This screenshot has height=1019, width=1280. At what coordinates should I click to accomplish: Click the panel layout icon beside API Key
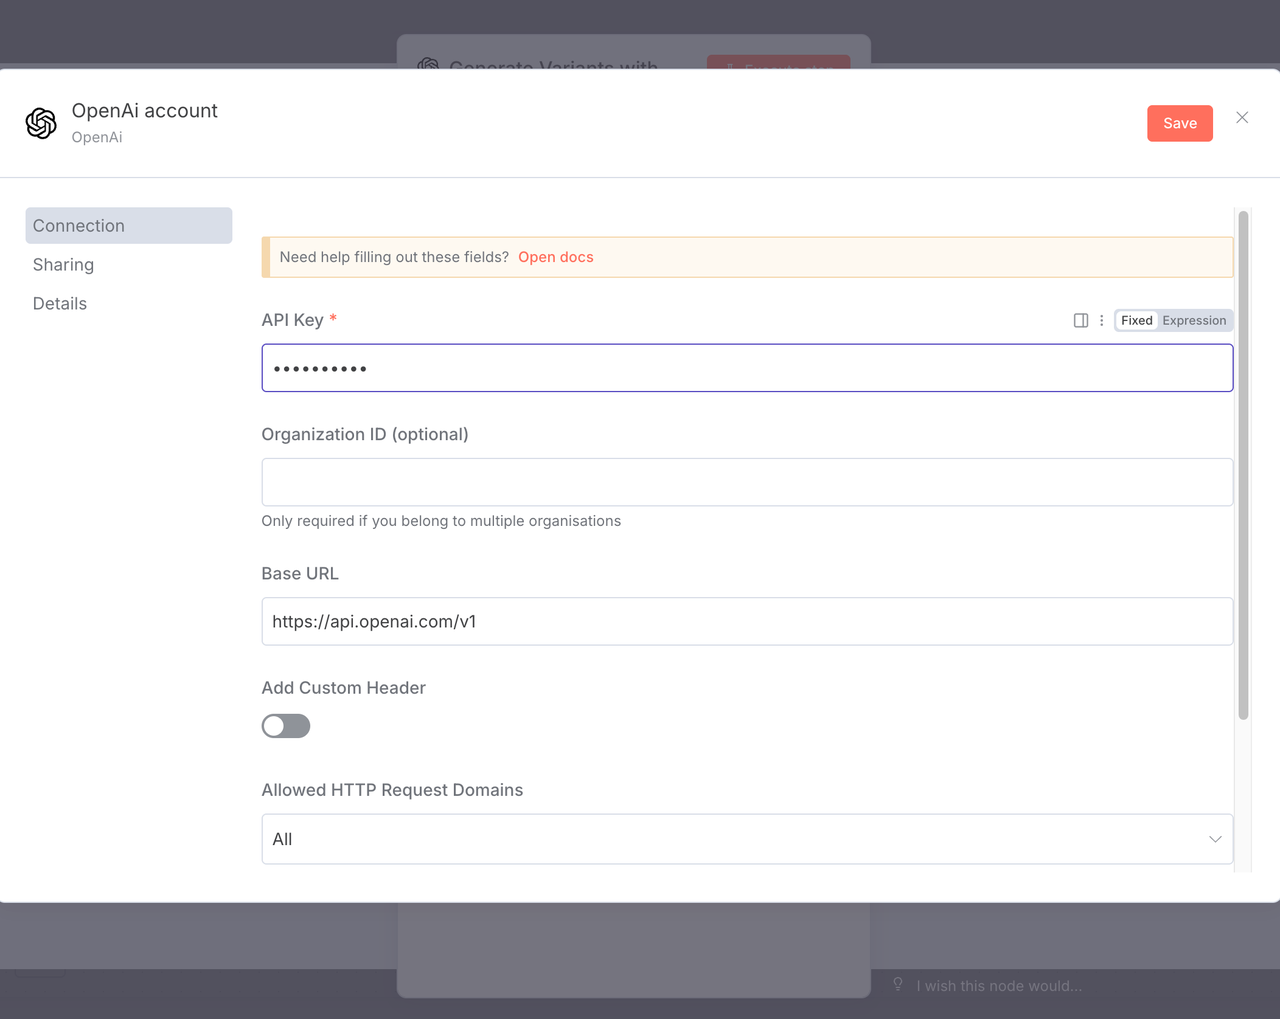pos(1081,320)
